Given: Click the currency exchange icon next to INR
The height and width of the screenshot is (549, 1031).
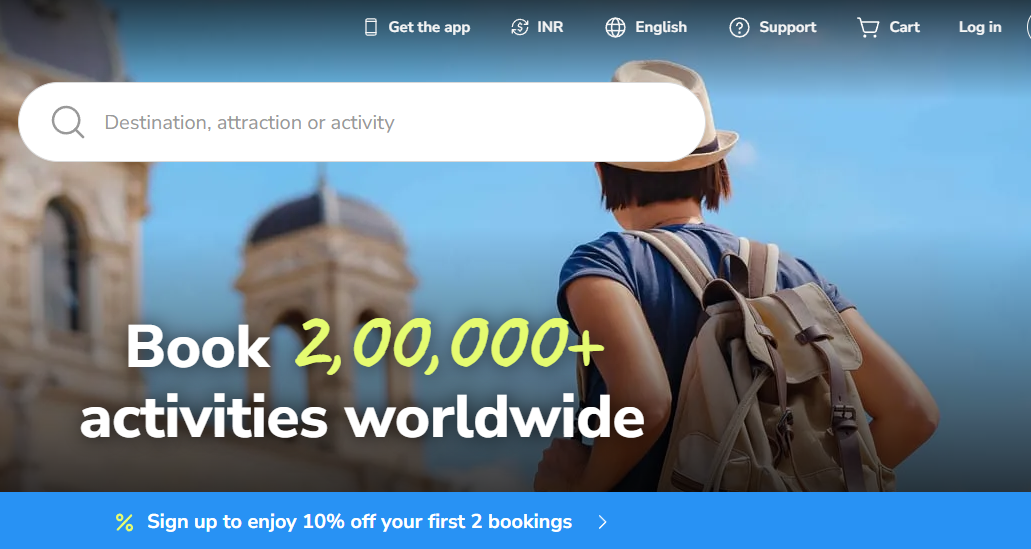Looking at the screenshot, I should [519, 27].
